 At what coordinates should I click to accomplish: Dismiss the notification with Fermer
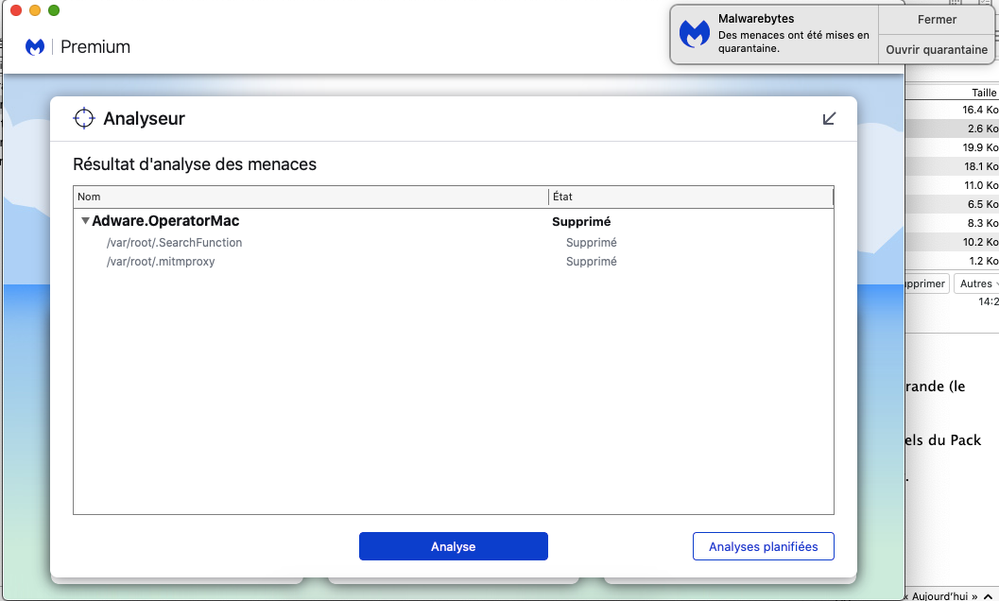pos(936,18)
